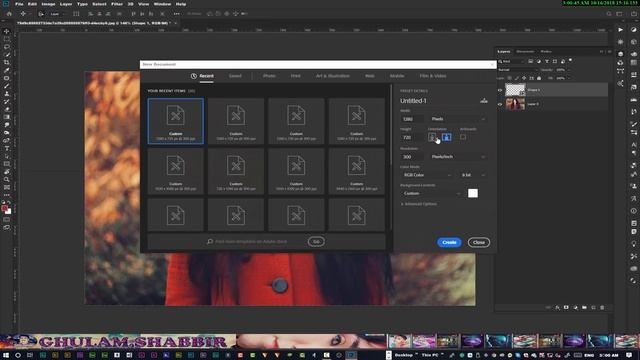Open the RGB Color mode dropdown
This screenshot has width=640, height=360.
(427, 175)
